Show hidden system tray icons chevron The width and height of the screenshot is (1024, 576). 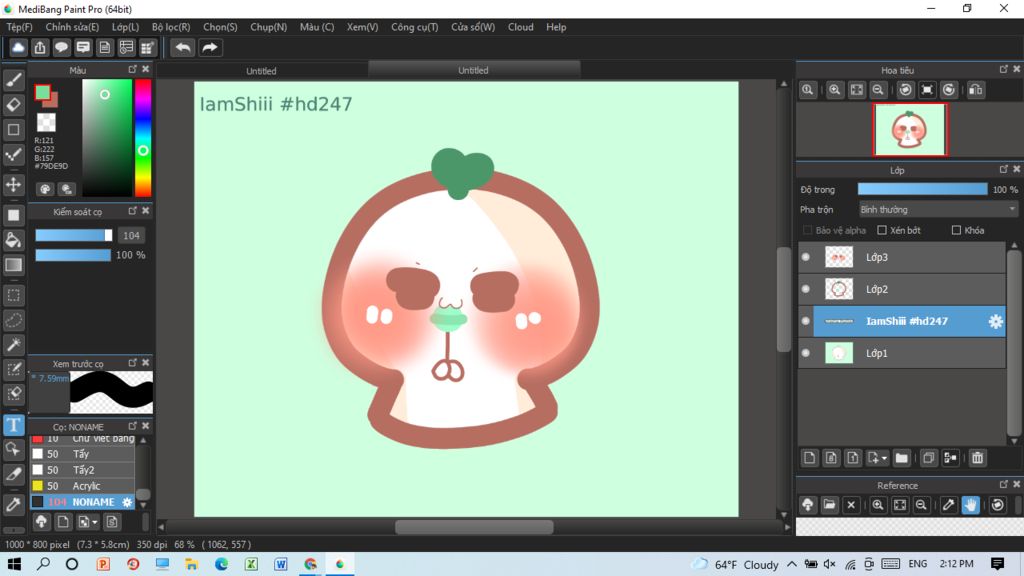click(x=792, y=564)
